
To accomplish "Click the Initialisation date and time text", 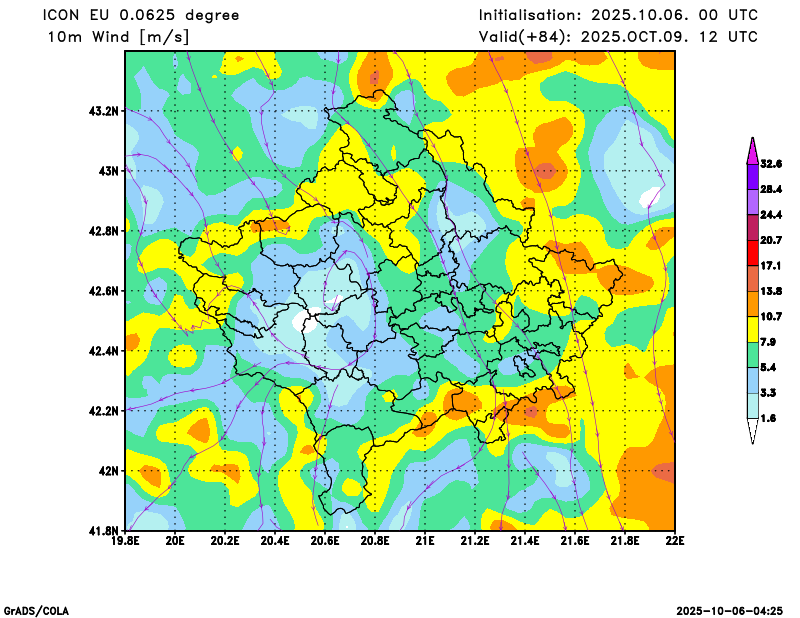I will [x=618, y=15].
